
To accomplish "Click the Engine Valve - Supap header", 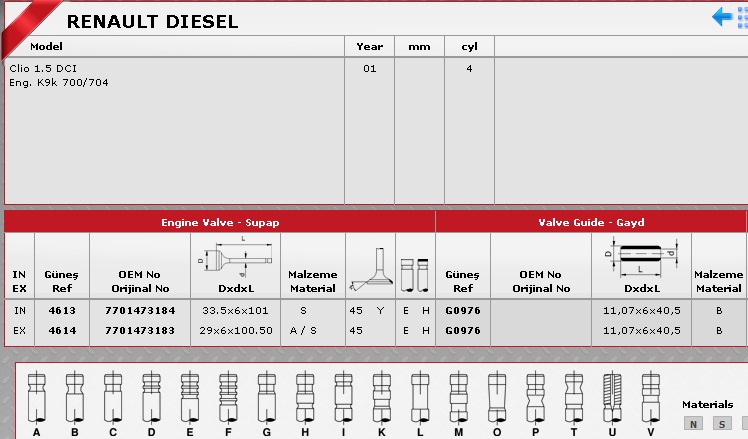I will coord(219,222).
